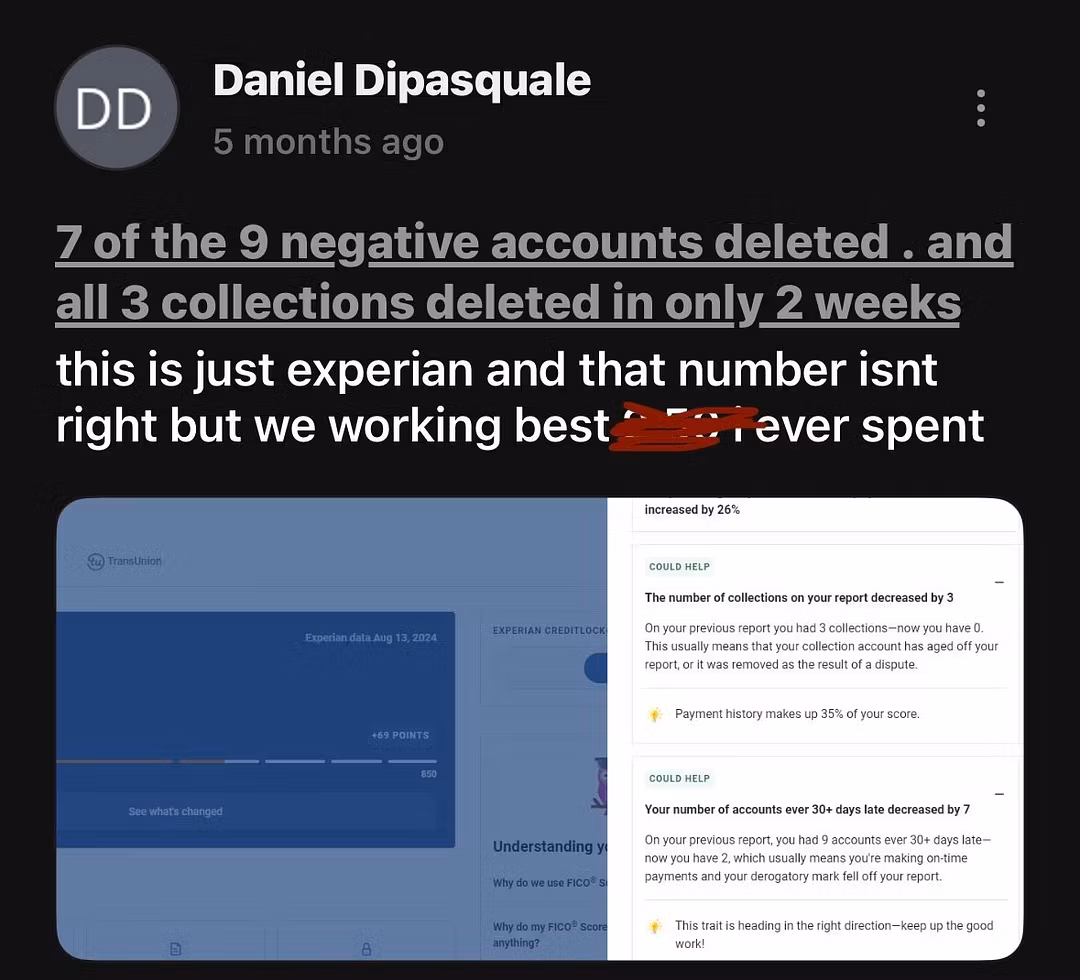Open Daniel Dipasquale's profile name

click(402, 81)
